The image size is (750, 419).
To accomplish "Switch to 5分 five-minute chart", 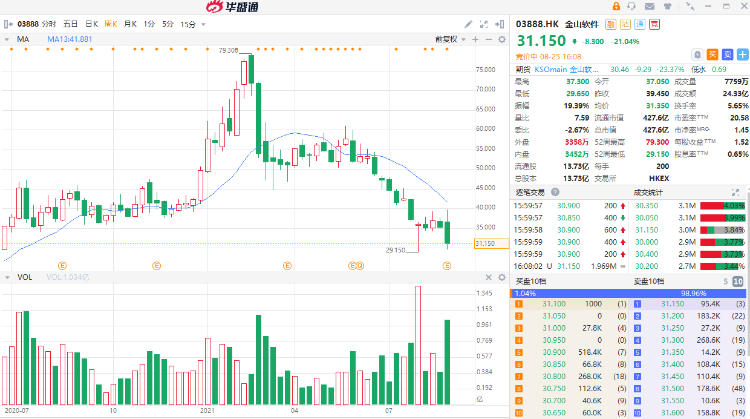I will pyautogui.click(x=167, y=24).
